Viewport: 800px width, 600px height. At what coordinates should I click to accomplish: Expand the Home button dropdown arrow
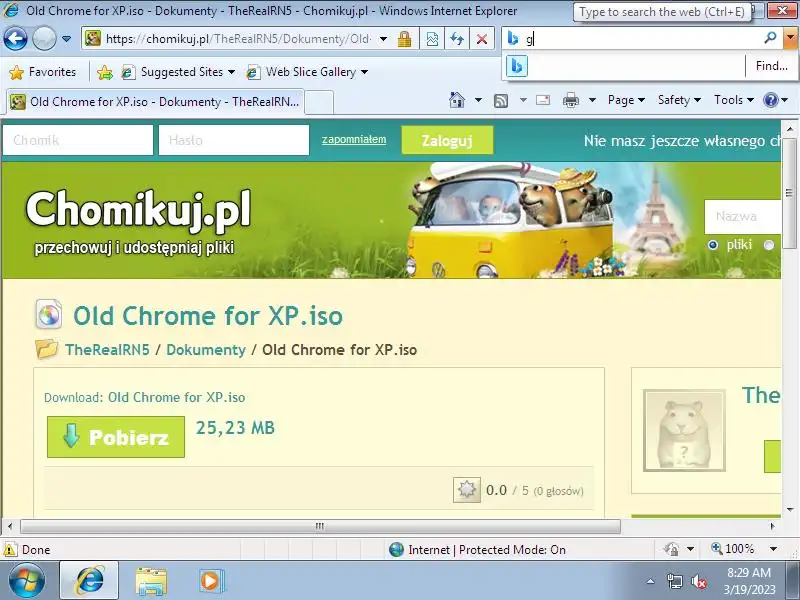click(478, 100)
